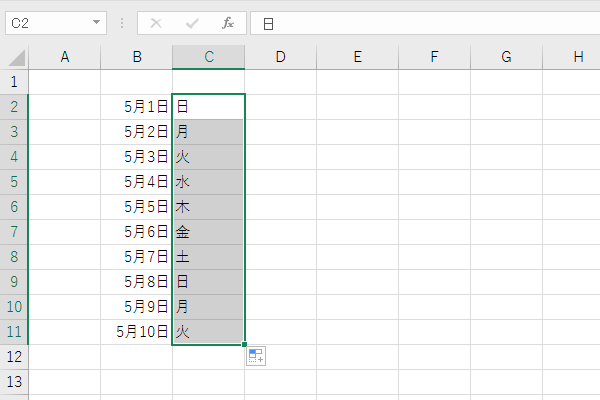Select row 8 header
The image size is (600, 400).
(14, 257)
